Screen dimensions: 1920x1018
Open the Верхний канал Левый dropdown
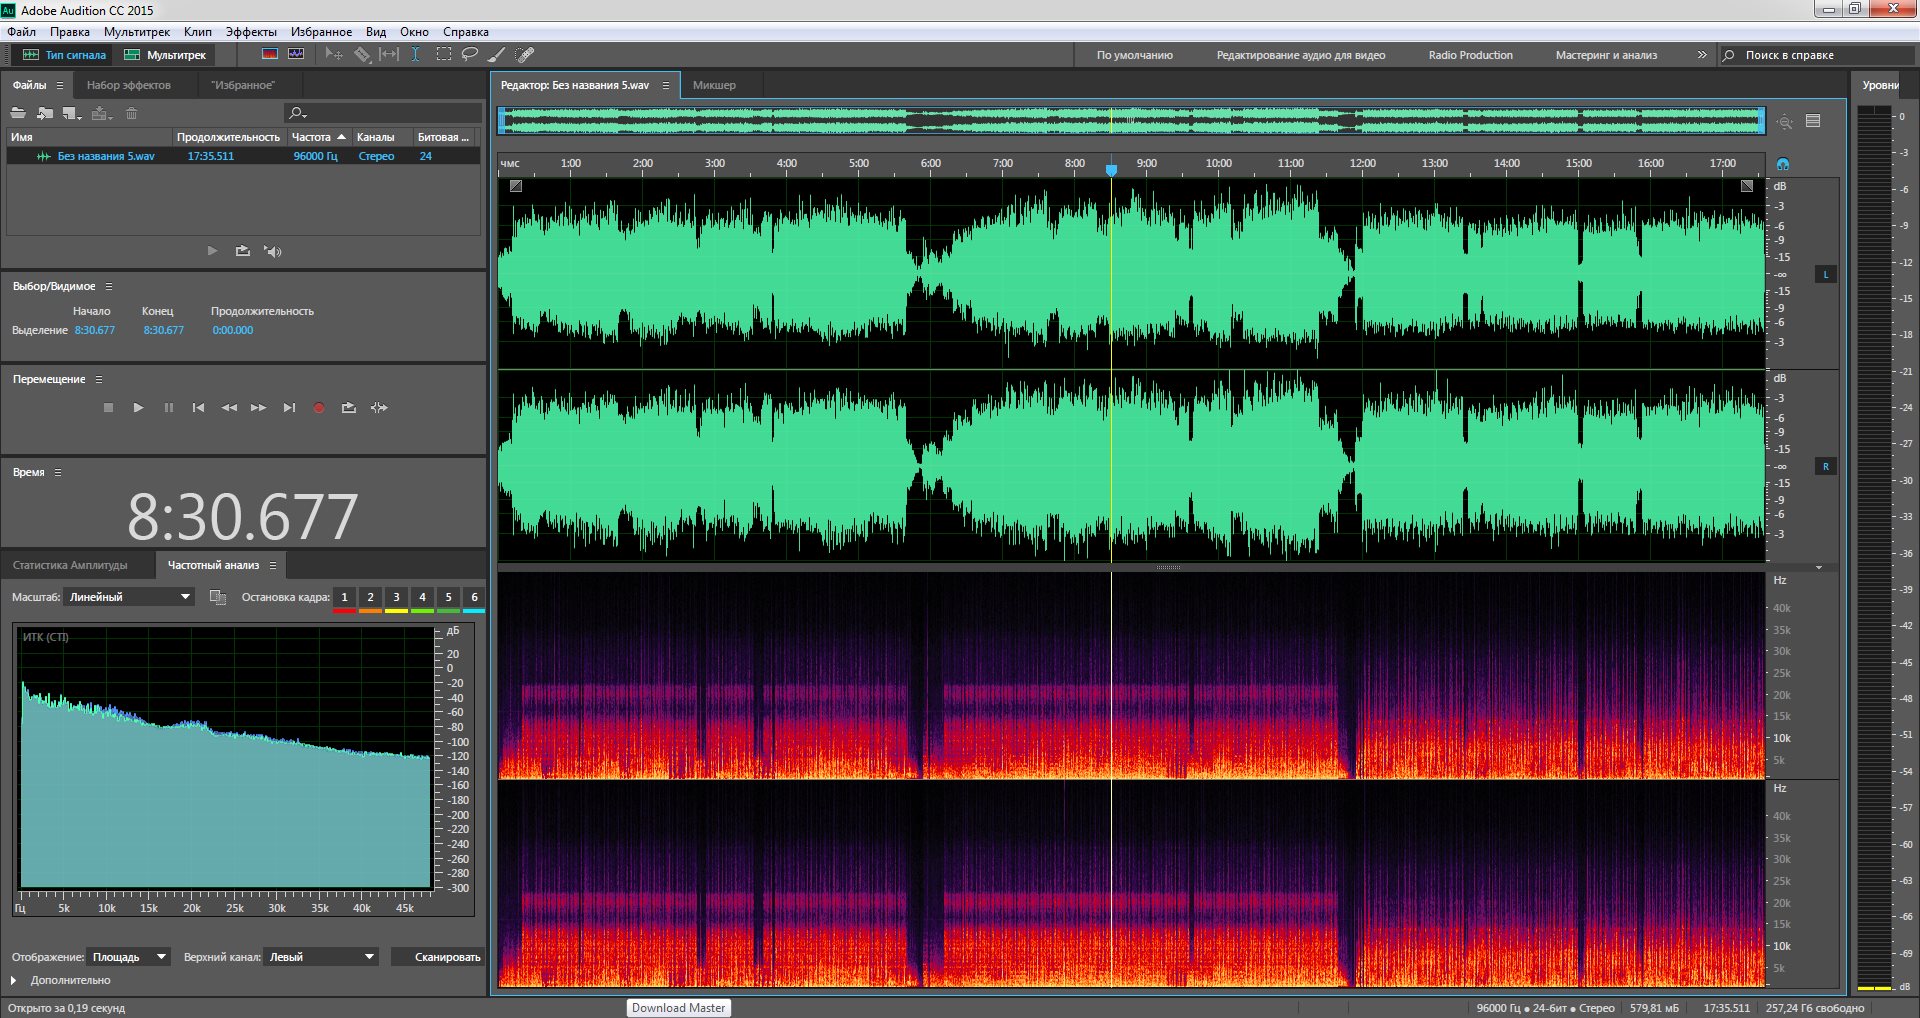(321, 957)
